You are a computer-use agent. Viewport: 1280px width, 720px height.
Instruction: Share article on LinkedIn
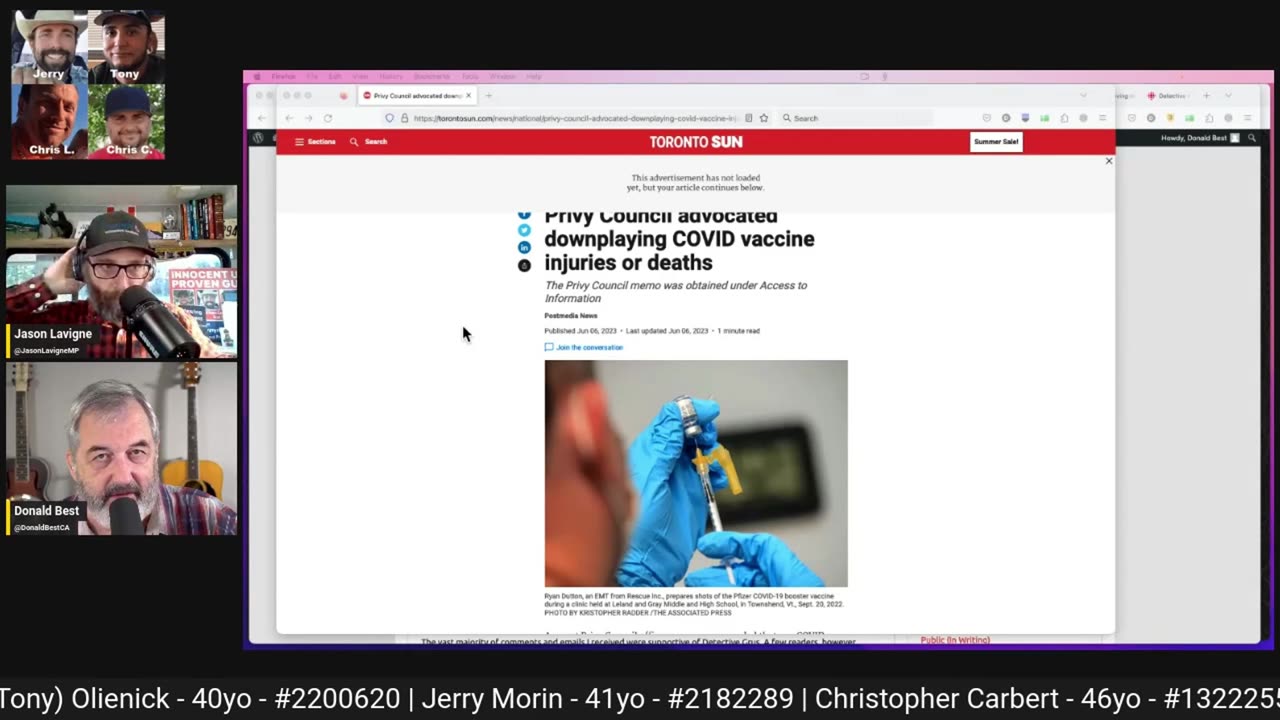point(524,247)
